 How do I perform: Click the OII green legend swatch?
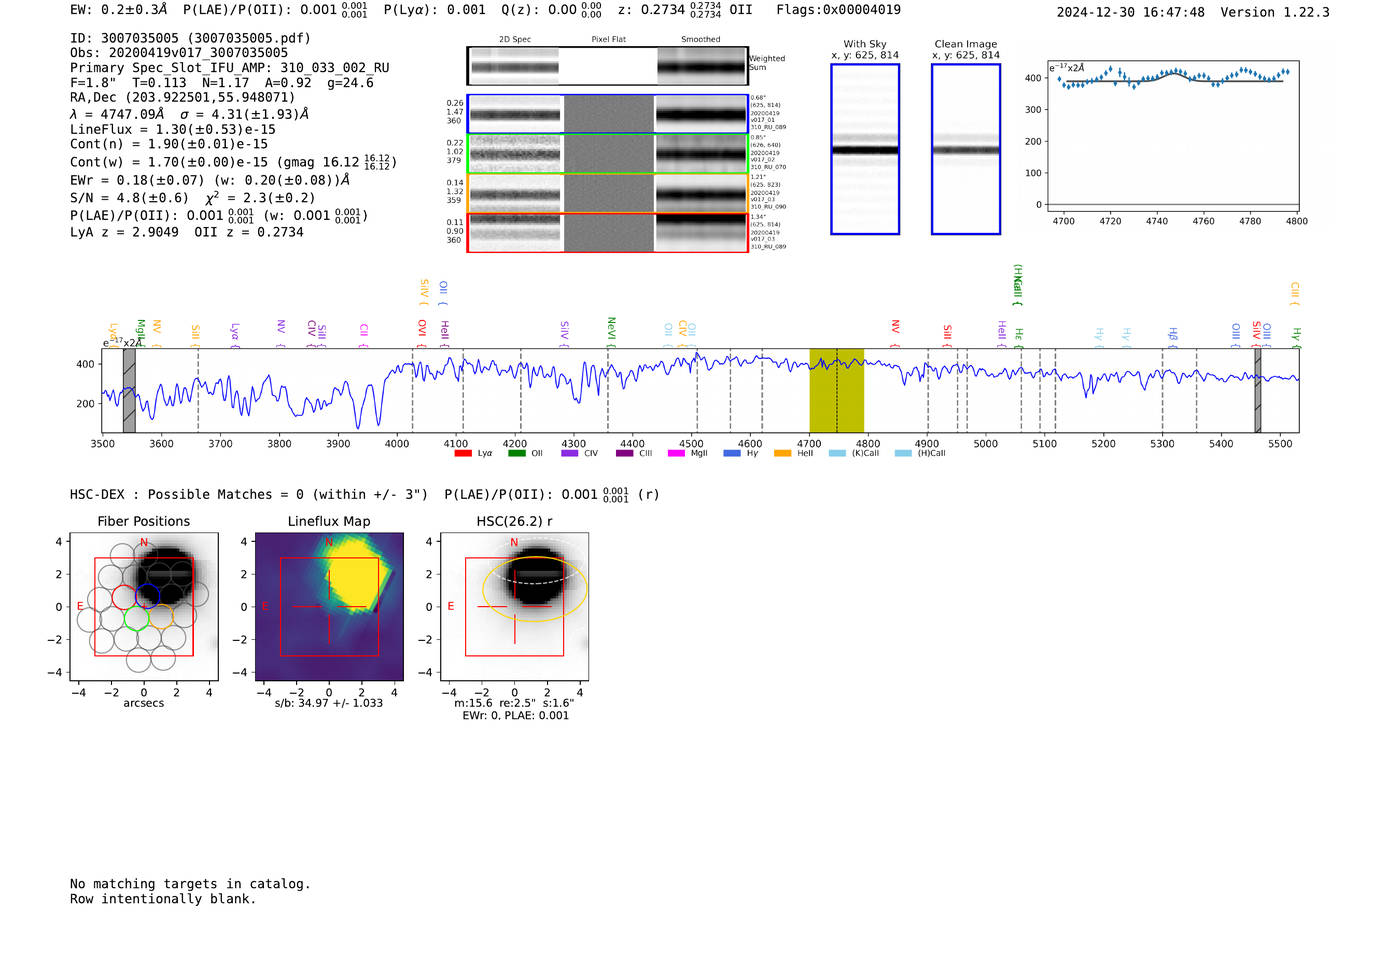pyautogui.click(x=516, y=453)
